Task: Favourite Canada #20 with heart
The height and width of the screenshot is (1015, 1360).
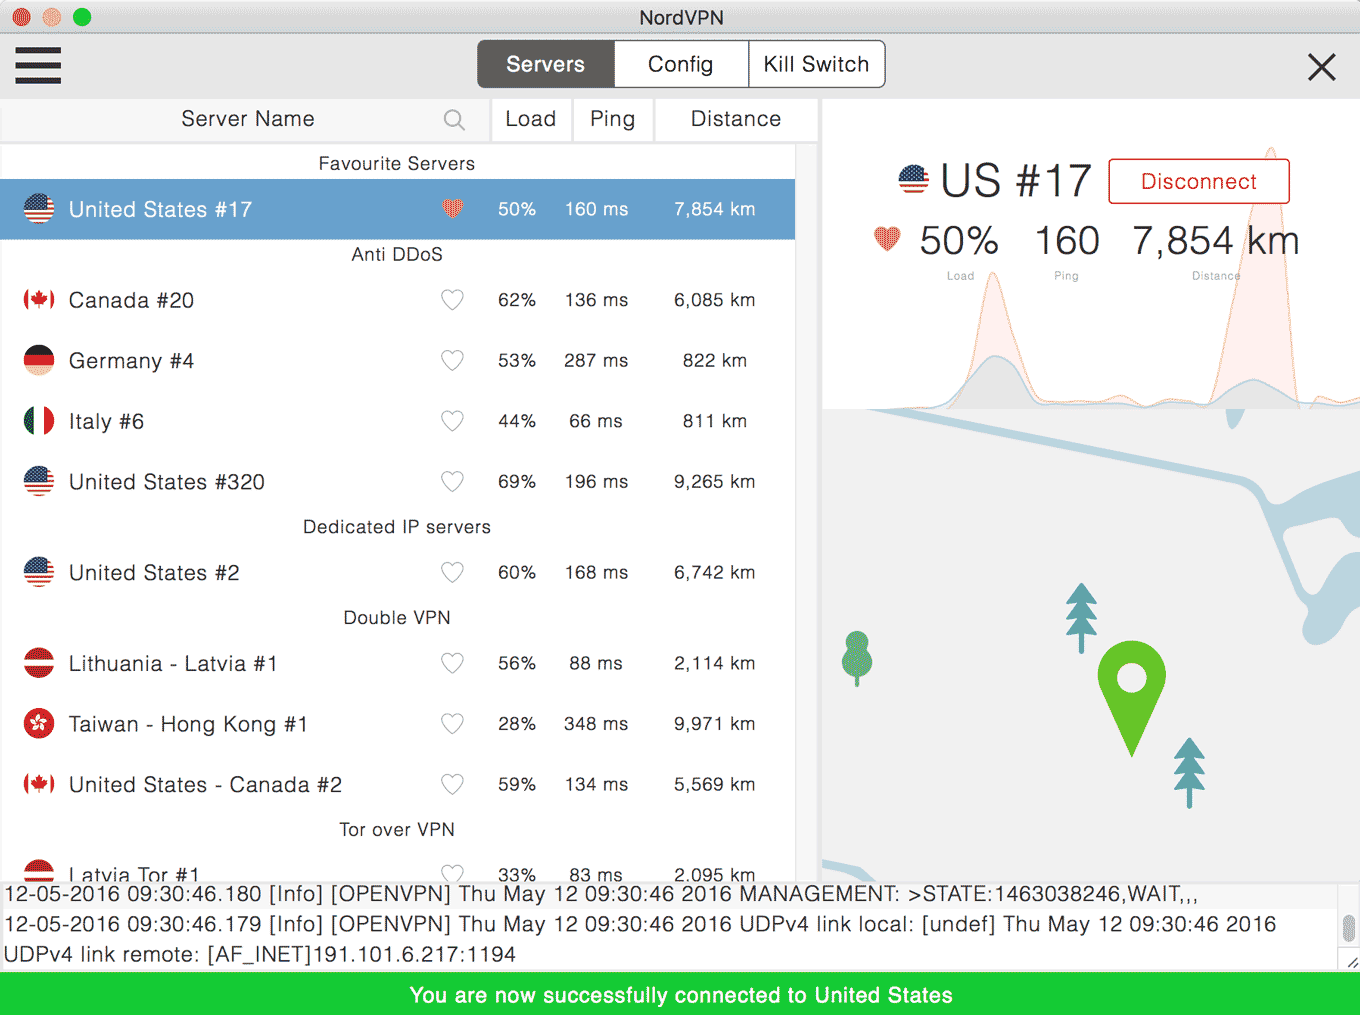Action: [x=453, y=300]
